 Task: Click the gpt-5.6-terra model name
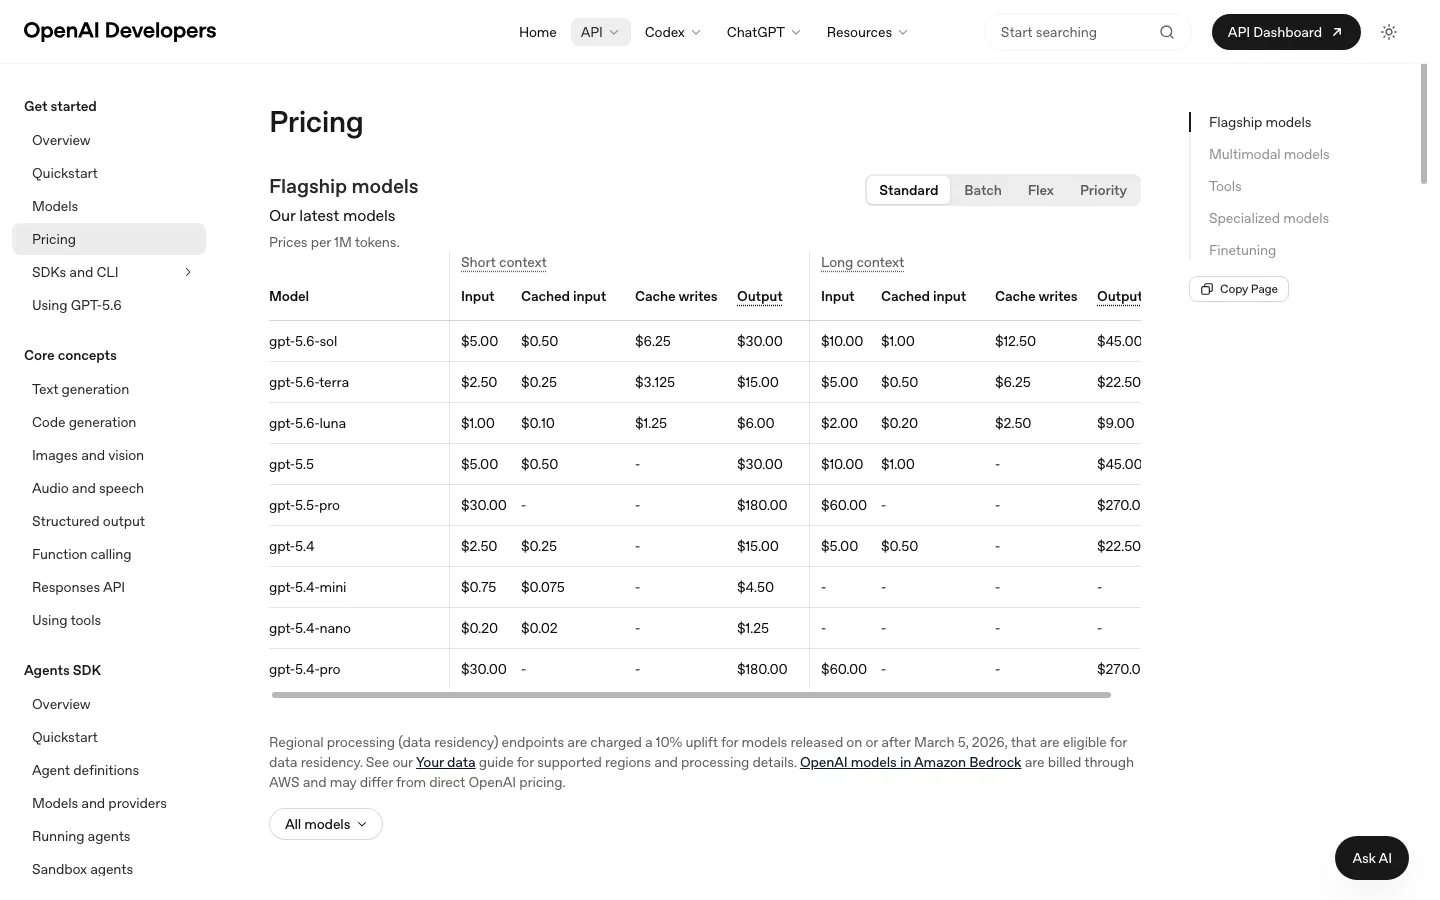(309, 382)
